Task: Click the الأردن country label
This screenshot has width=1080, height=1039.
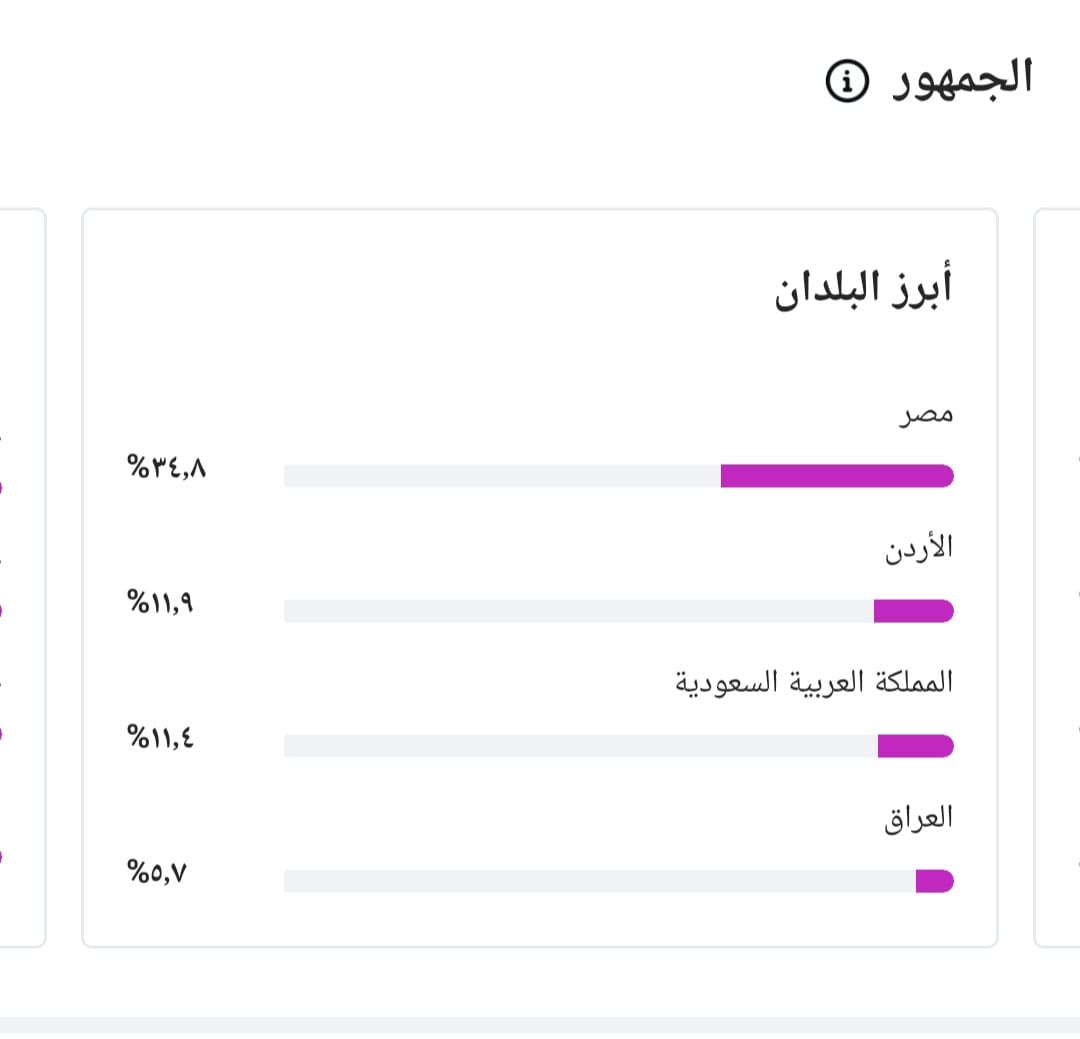Action: 919,548
